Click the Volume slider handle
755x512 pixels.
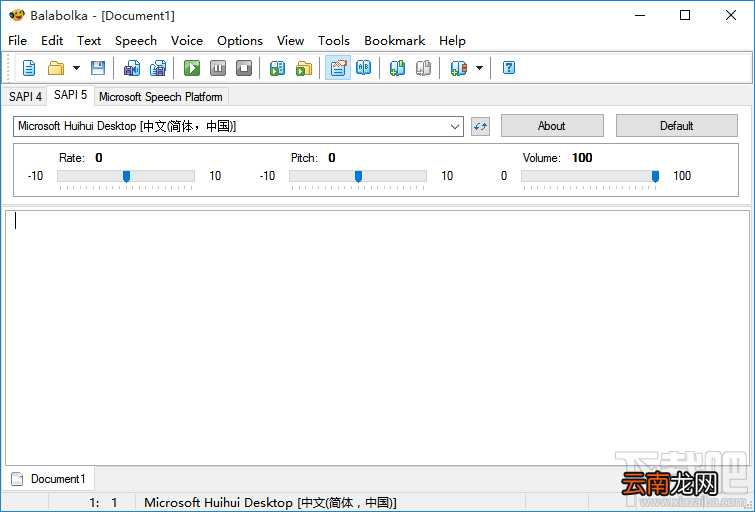point(655,176)
